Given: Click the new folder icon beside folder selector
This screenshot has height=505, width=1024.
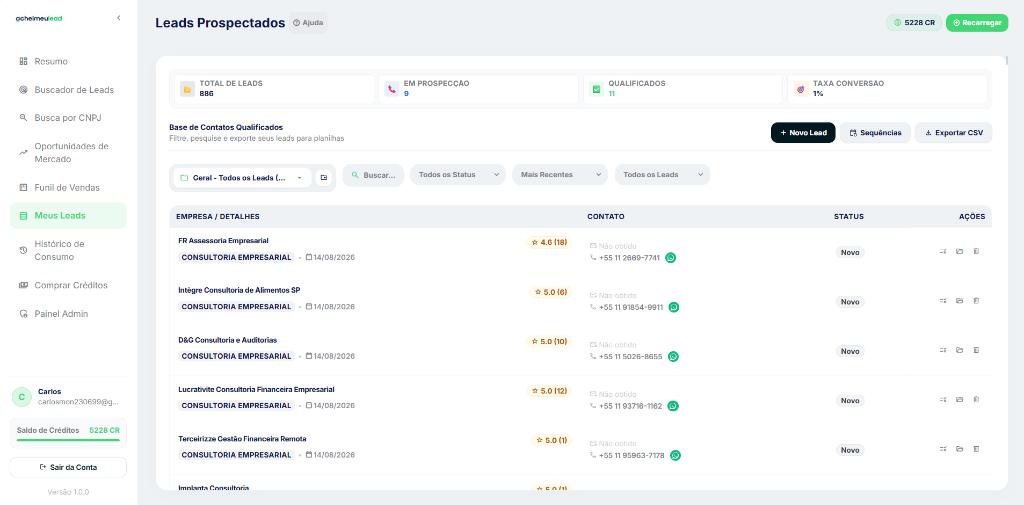Looking at the screenshot, I should click(324, 178).
